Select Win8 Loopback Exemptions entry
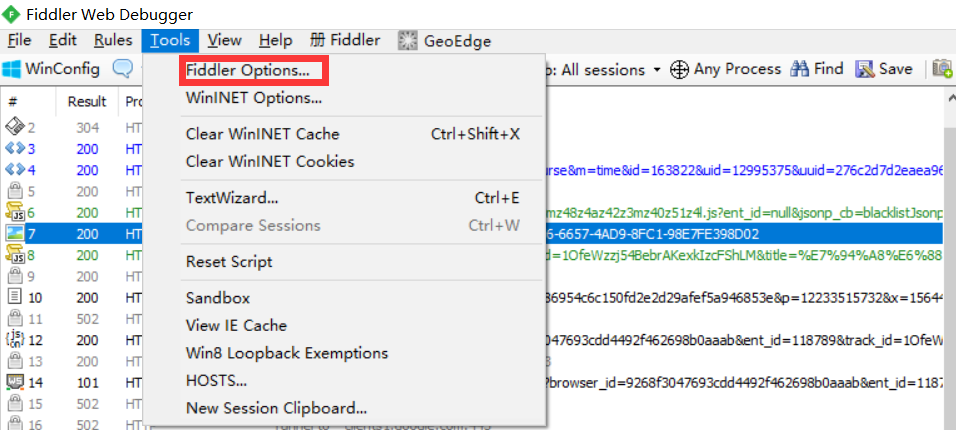This screenshot has width=956, height=430. tap(287, 353)
